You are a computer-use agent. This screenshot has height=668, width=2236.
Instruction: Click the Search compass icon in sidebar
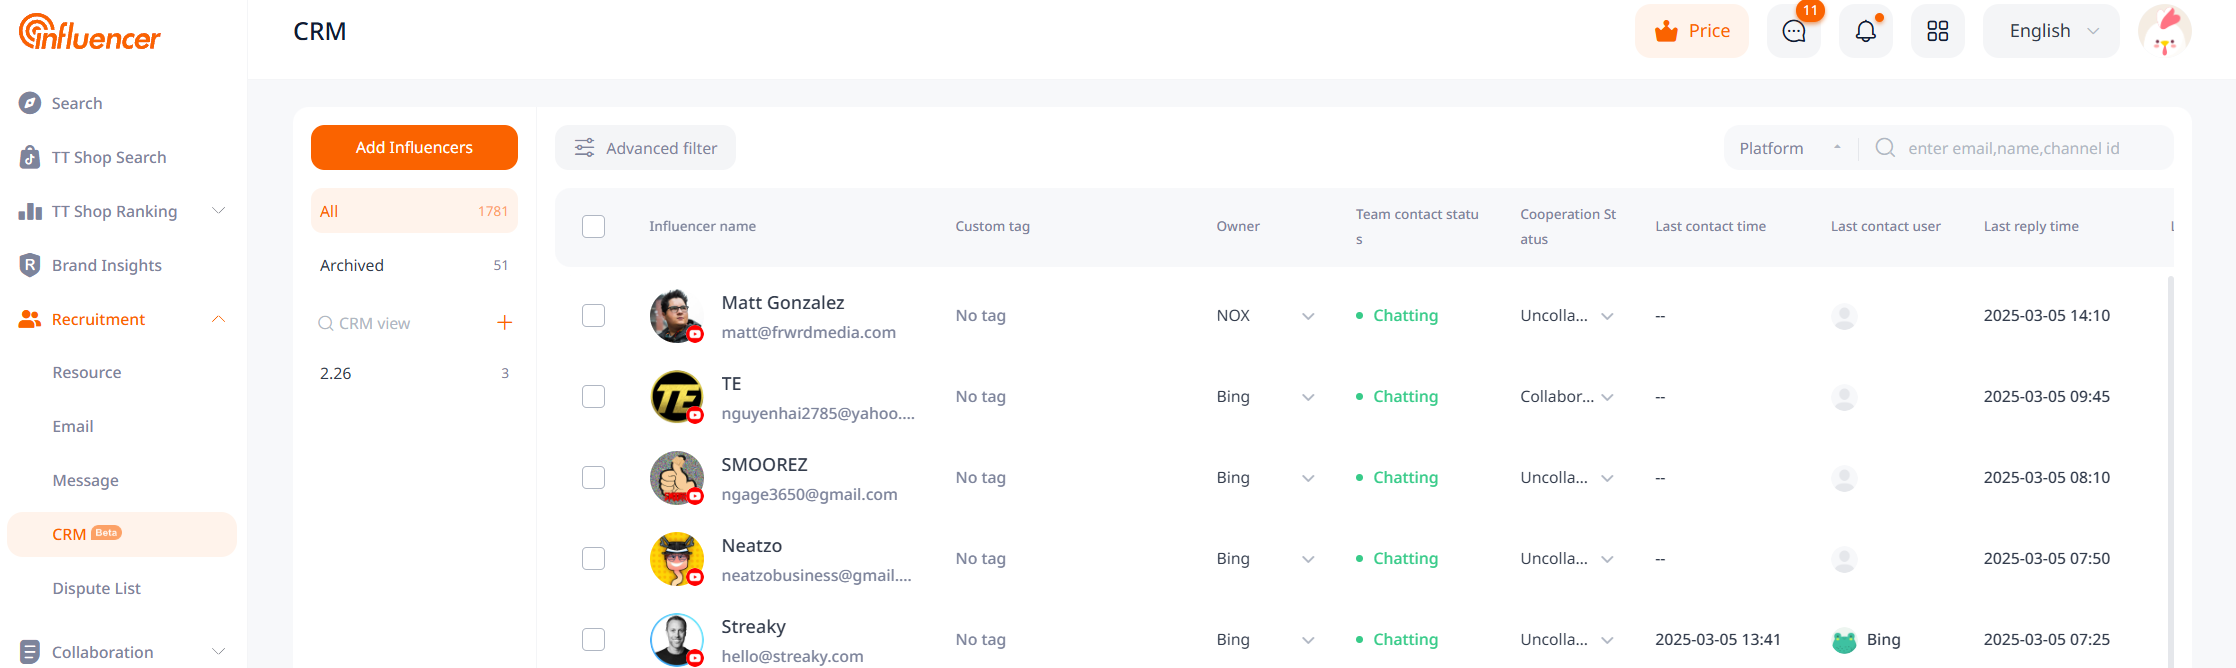coord(30,103)
